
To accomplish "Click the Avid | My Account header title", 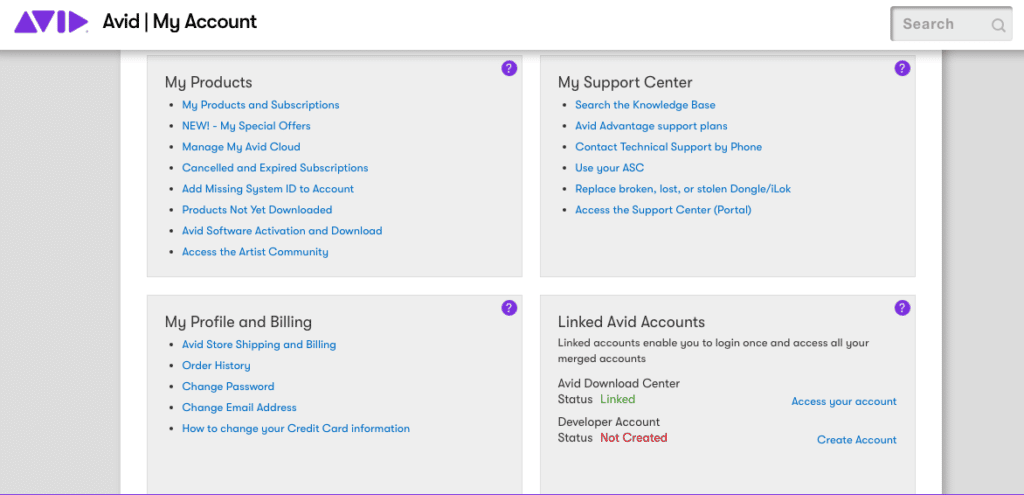I will click(x=180, y=22).
